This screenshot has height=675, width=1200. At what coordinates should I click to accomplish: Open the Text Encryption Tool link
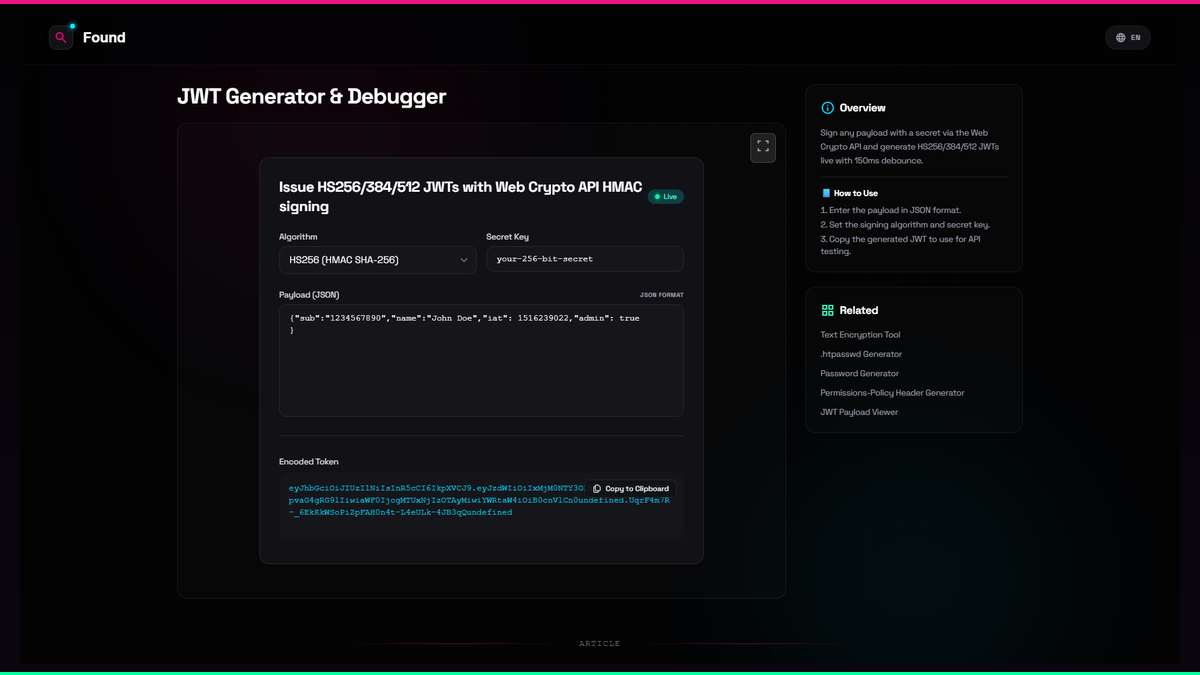(x=860, y=335)
